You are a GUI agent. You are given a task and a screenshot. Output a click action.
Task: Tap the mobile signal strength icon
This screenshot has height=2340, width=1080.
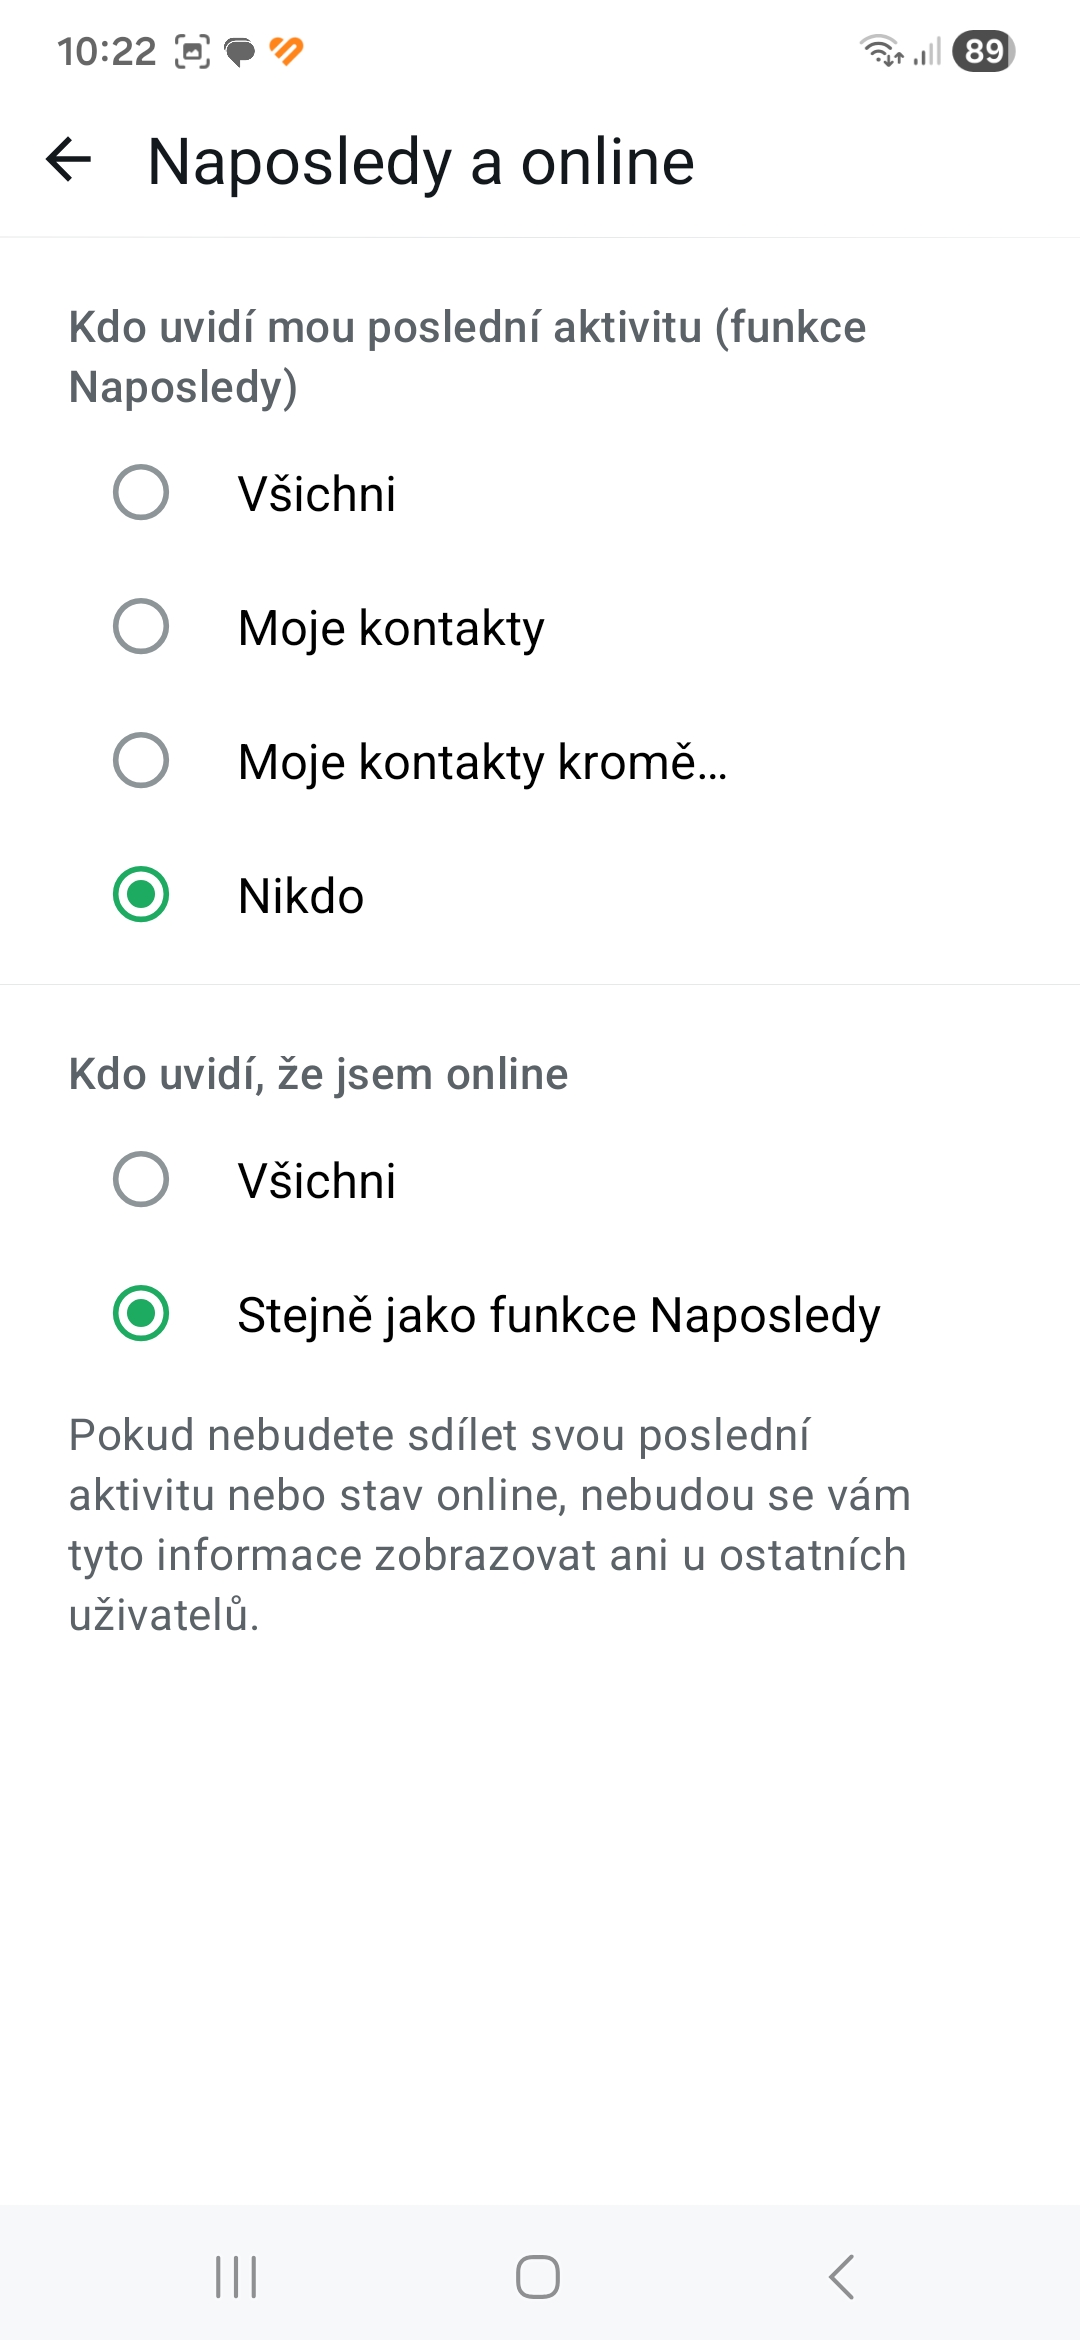(x=928, y=51)
